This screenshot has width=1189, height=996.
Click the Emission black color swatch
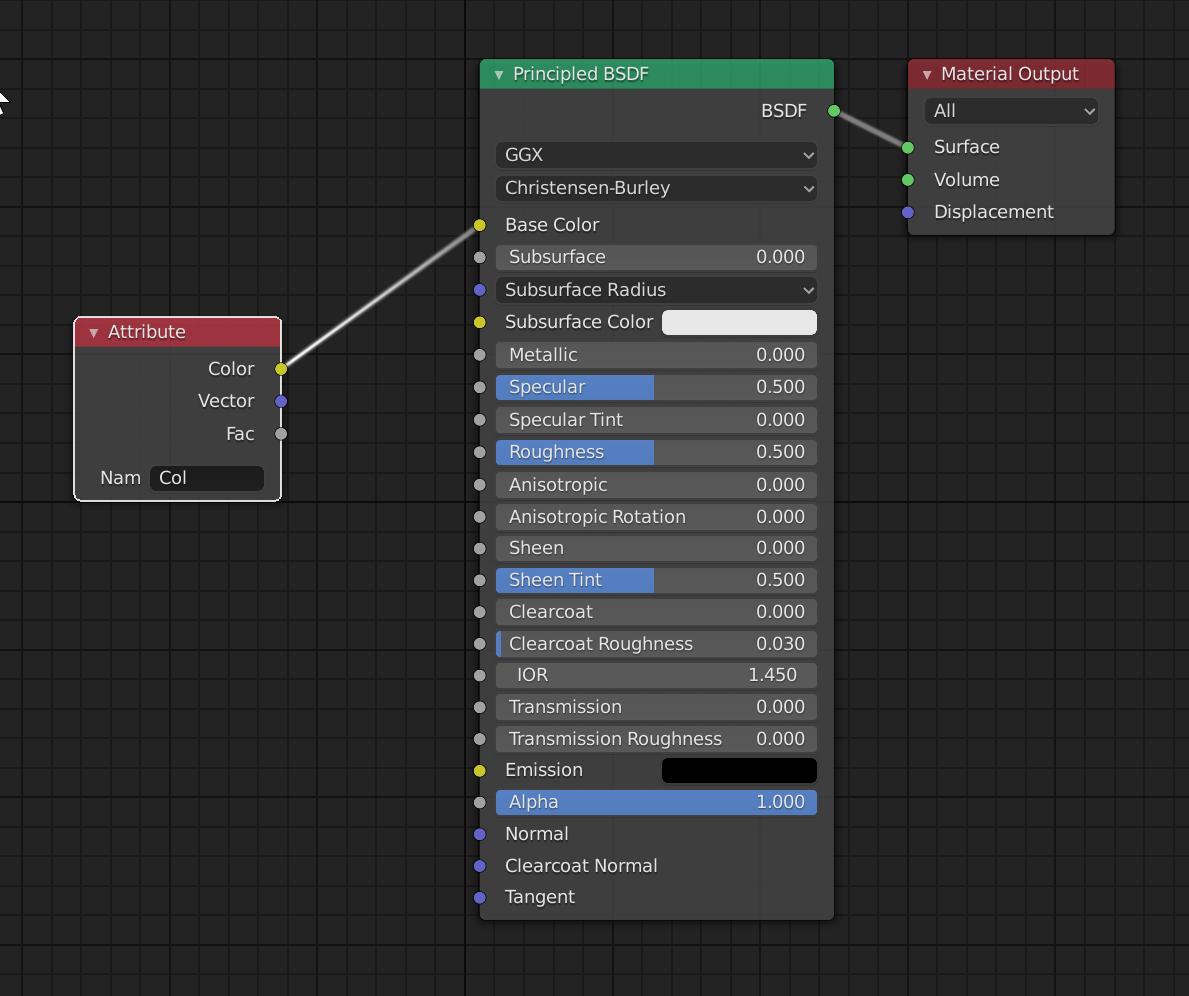[739, 770]
